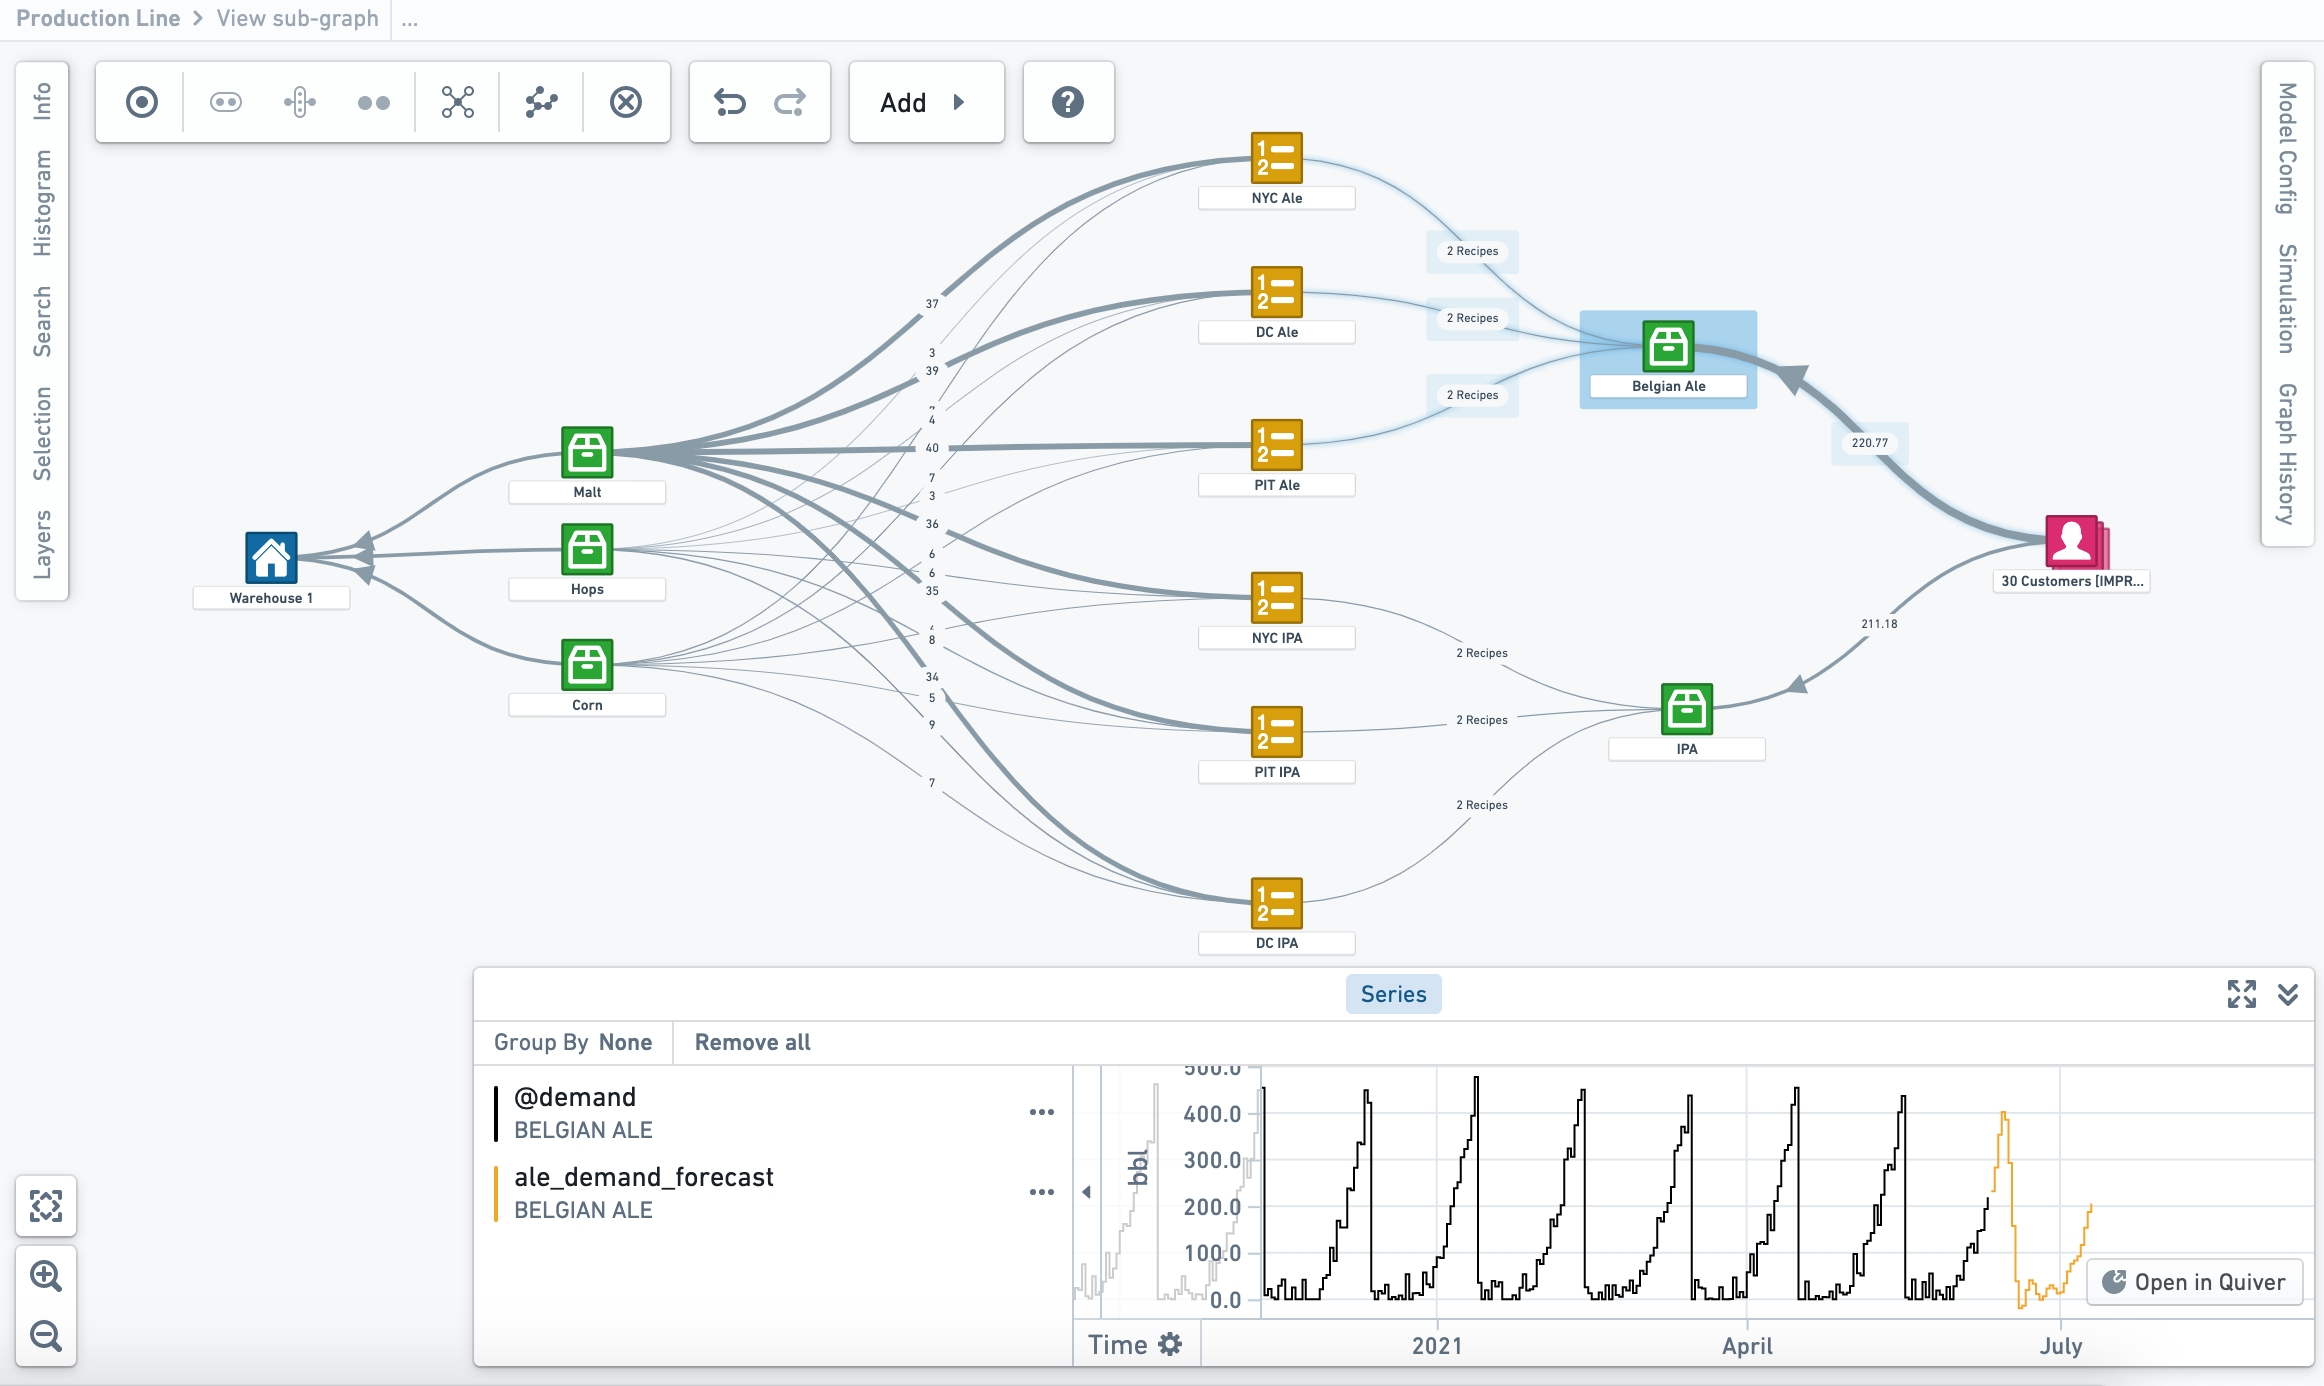Open the Time settings gear below the chart
Image resolution: width=2324 pixels, height=1386 pixels.
click(1168, 1344)
